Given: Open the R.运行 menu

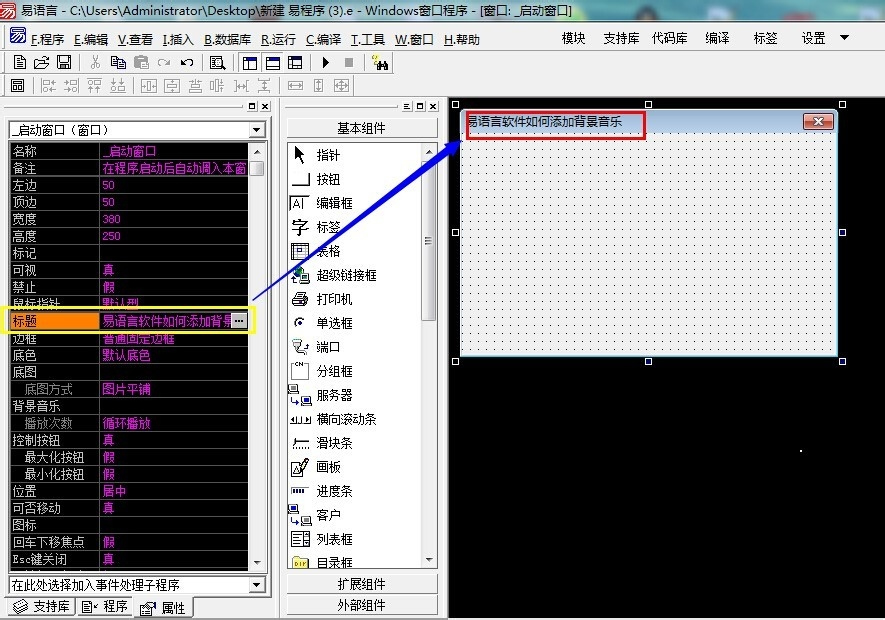Looking at the screenshot, I should [x=278, y=40].
